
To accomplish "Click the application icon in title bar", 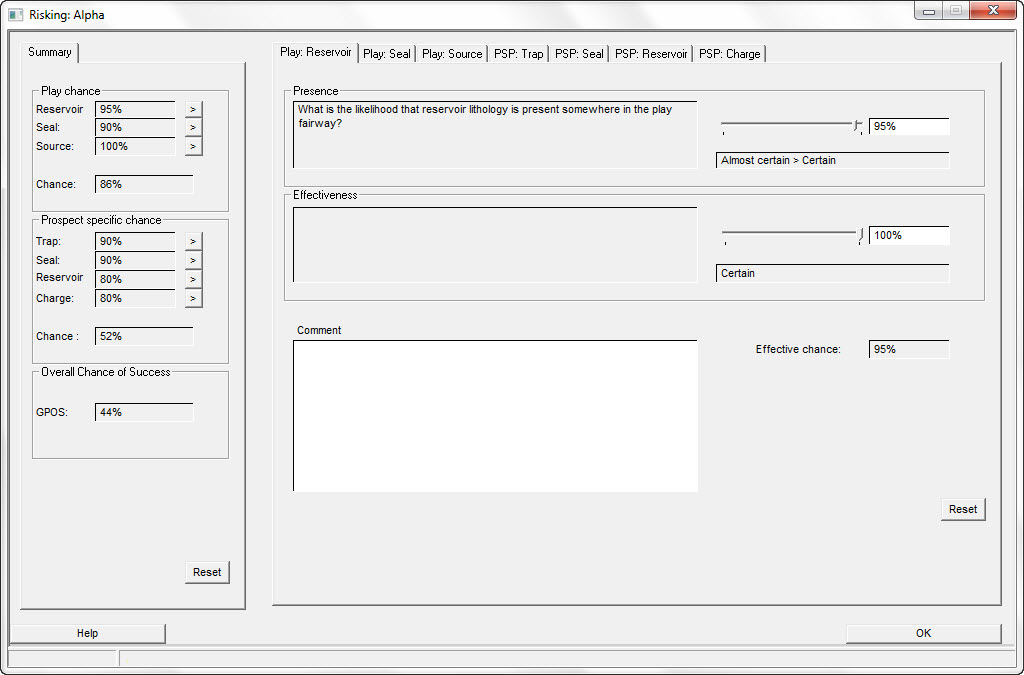I will [15, 15].
